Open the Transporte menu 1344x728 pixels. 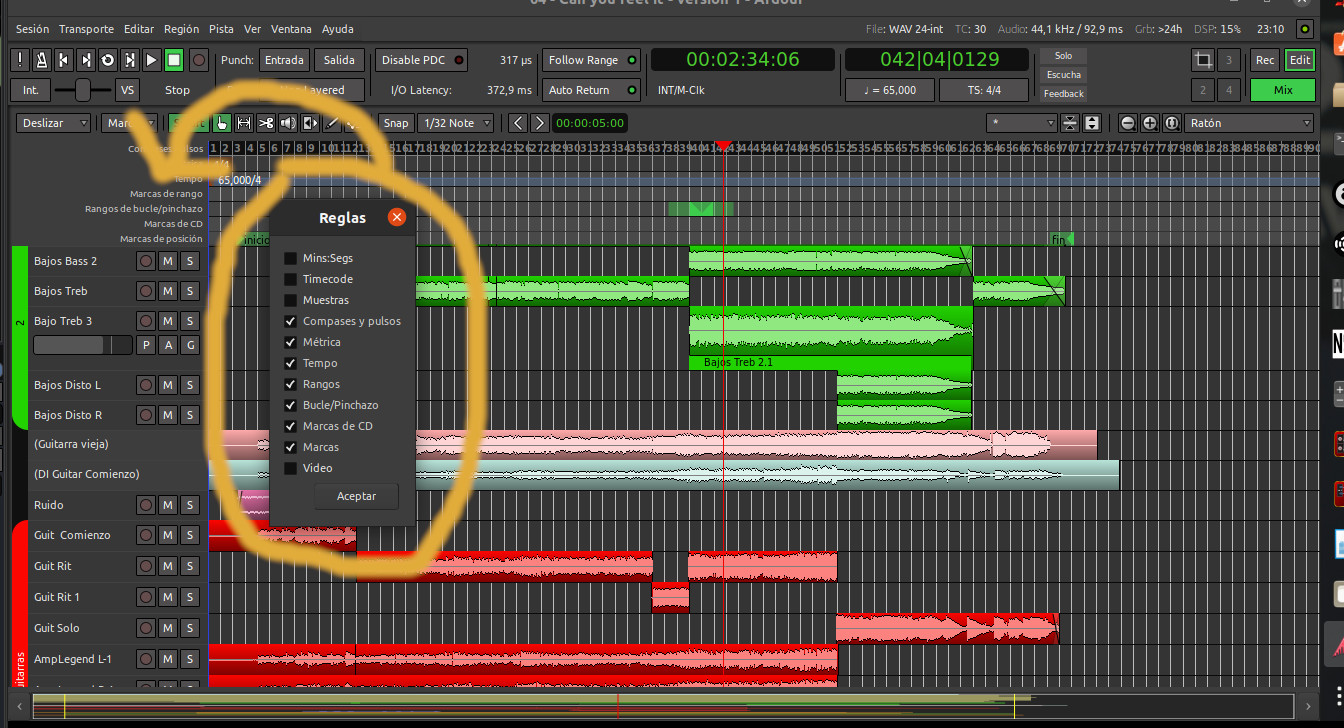[x=86, y=29]
